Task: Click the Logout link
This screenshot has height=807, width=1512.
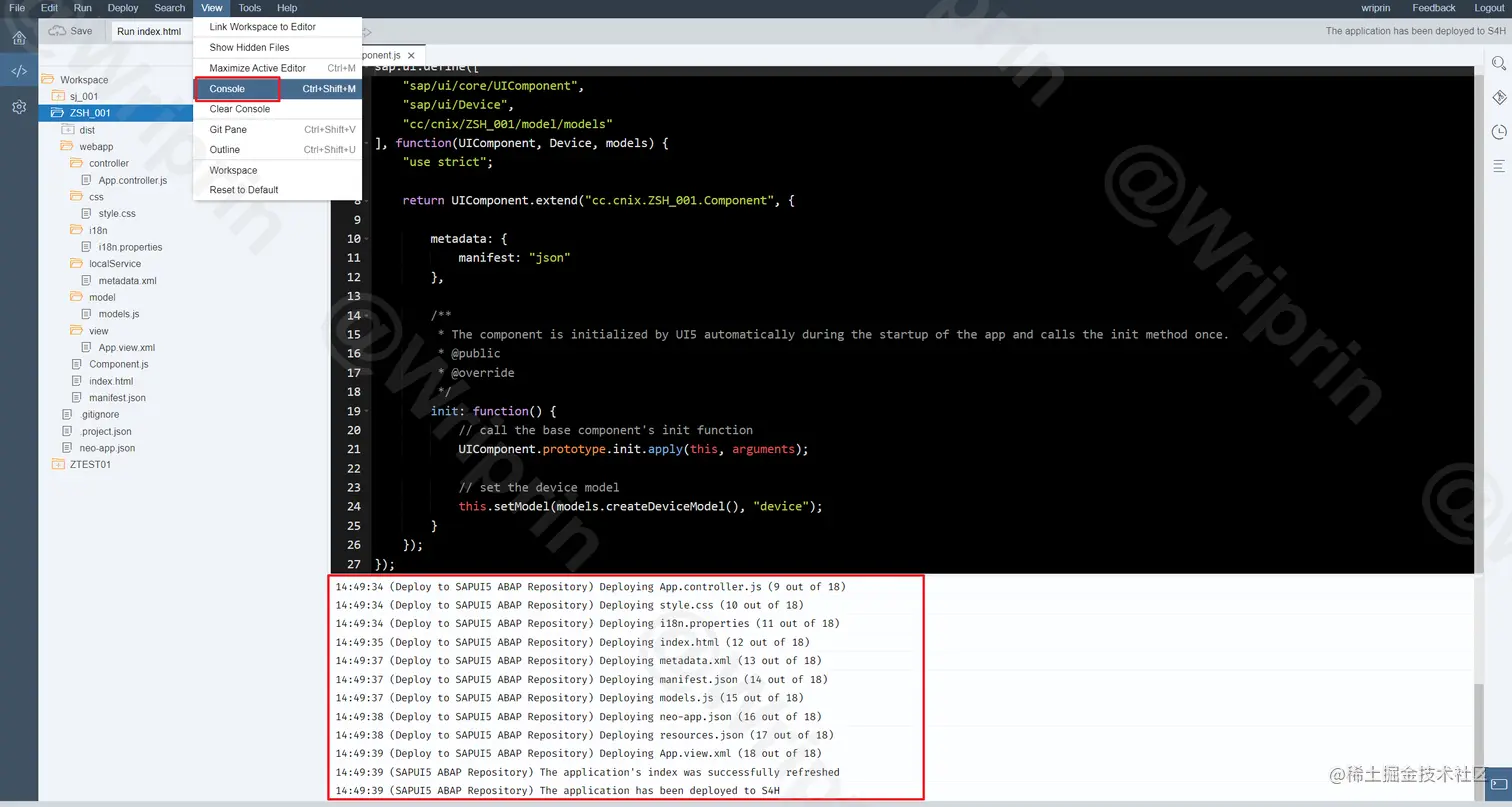Action: pos(1489,7)
